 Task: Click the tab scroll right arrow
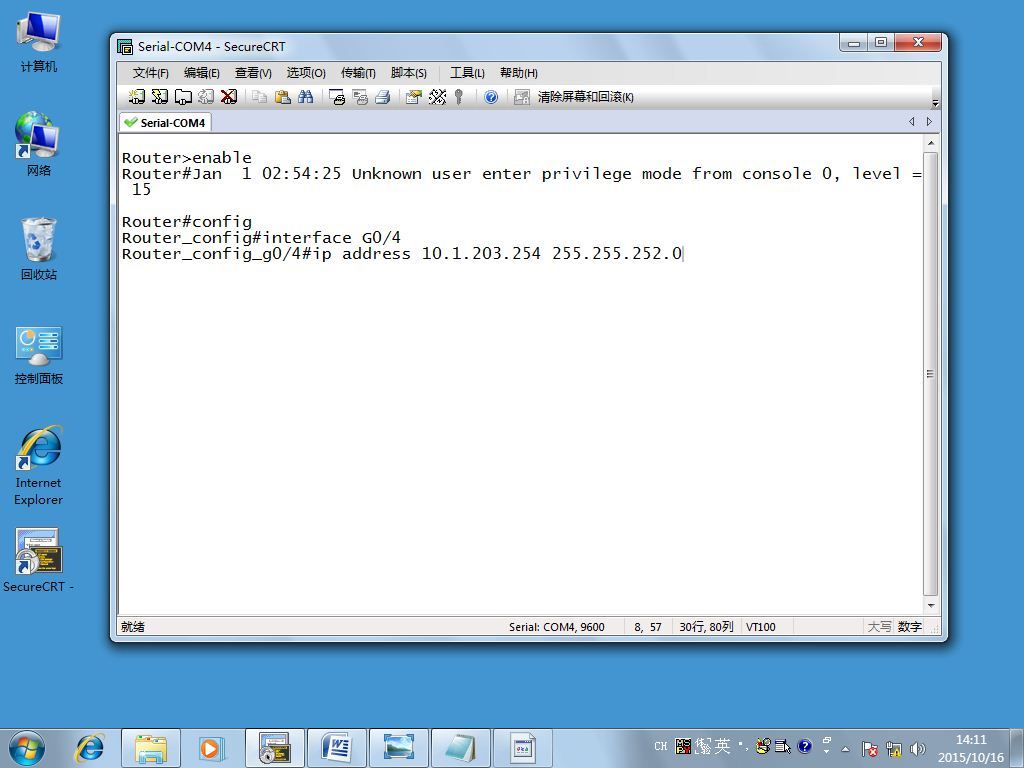point(929,121)
